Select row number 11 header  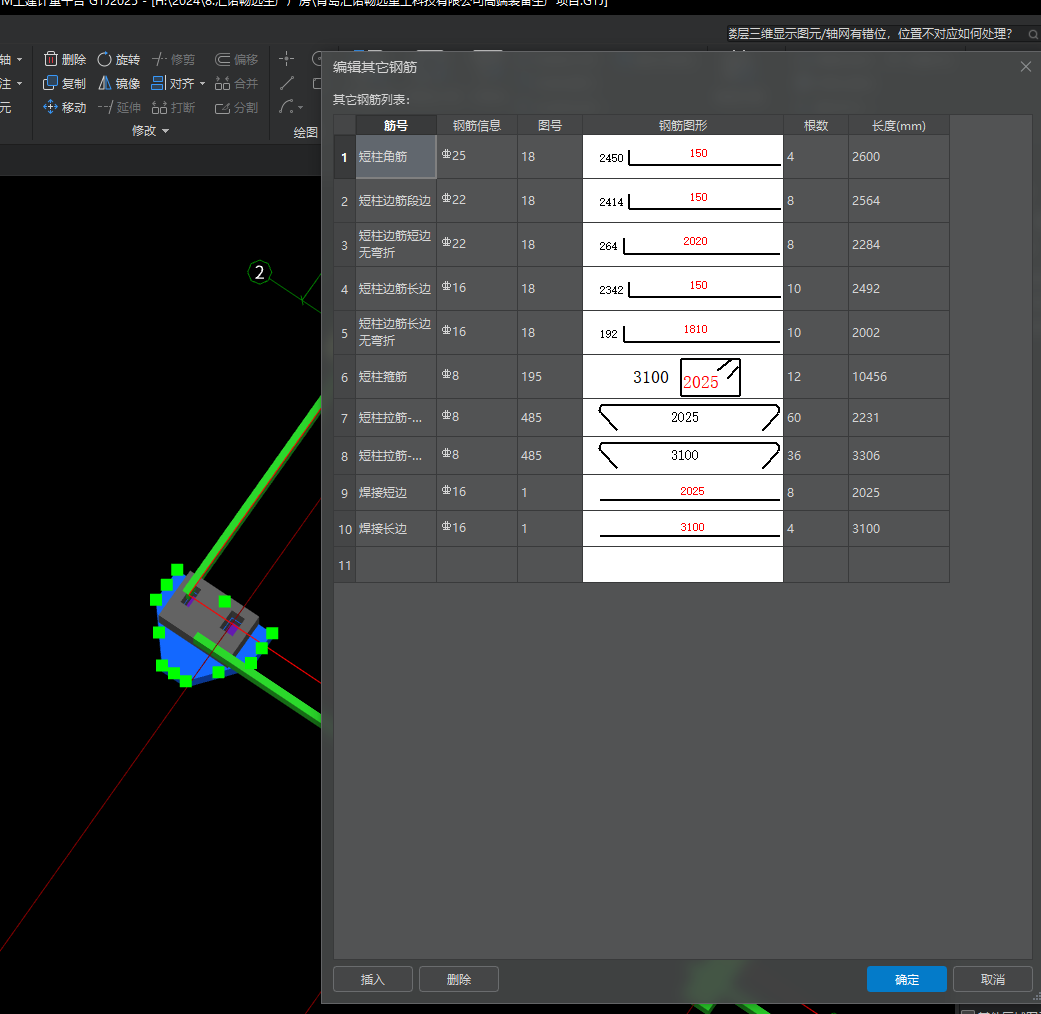pos(345,565)
